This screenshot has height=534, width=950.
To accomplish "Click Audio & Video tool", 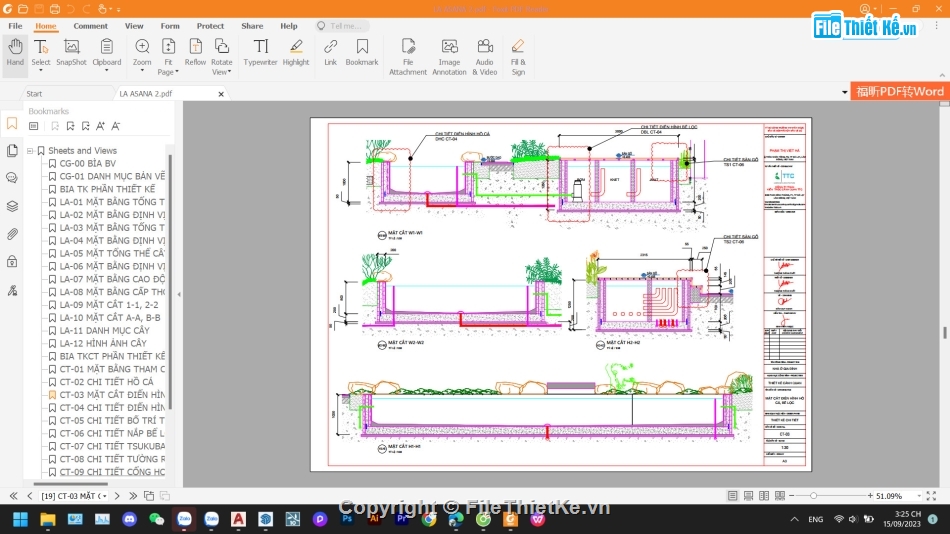I will [485, 57].
